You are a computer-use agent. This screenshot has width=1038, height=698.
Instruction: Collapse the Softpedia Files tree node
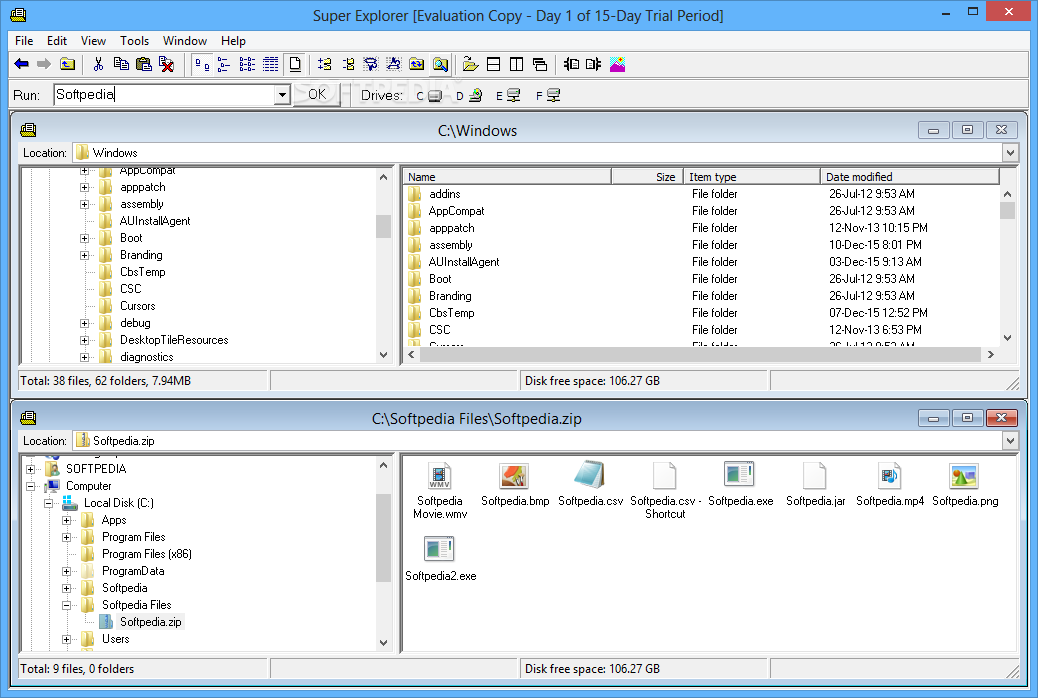coord(66,605)
